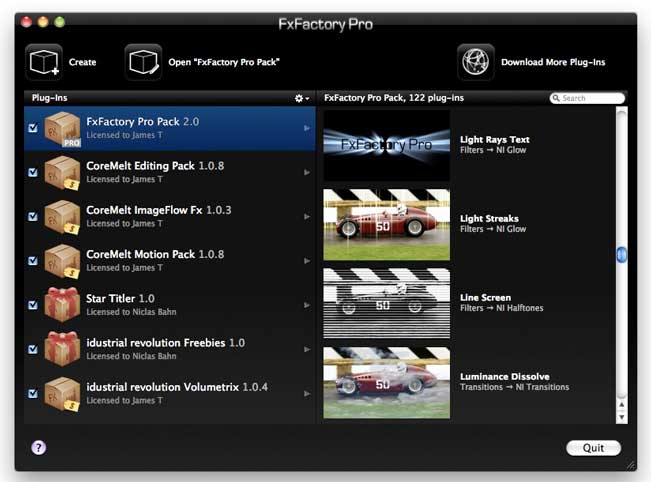Toggle the CoreMelt ImageFlow Fx checkbox
Image resolution: width=651 pixels, height=482 pixels.
pyautogui.click(x=33, y=216)
